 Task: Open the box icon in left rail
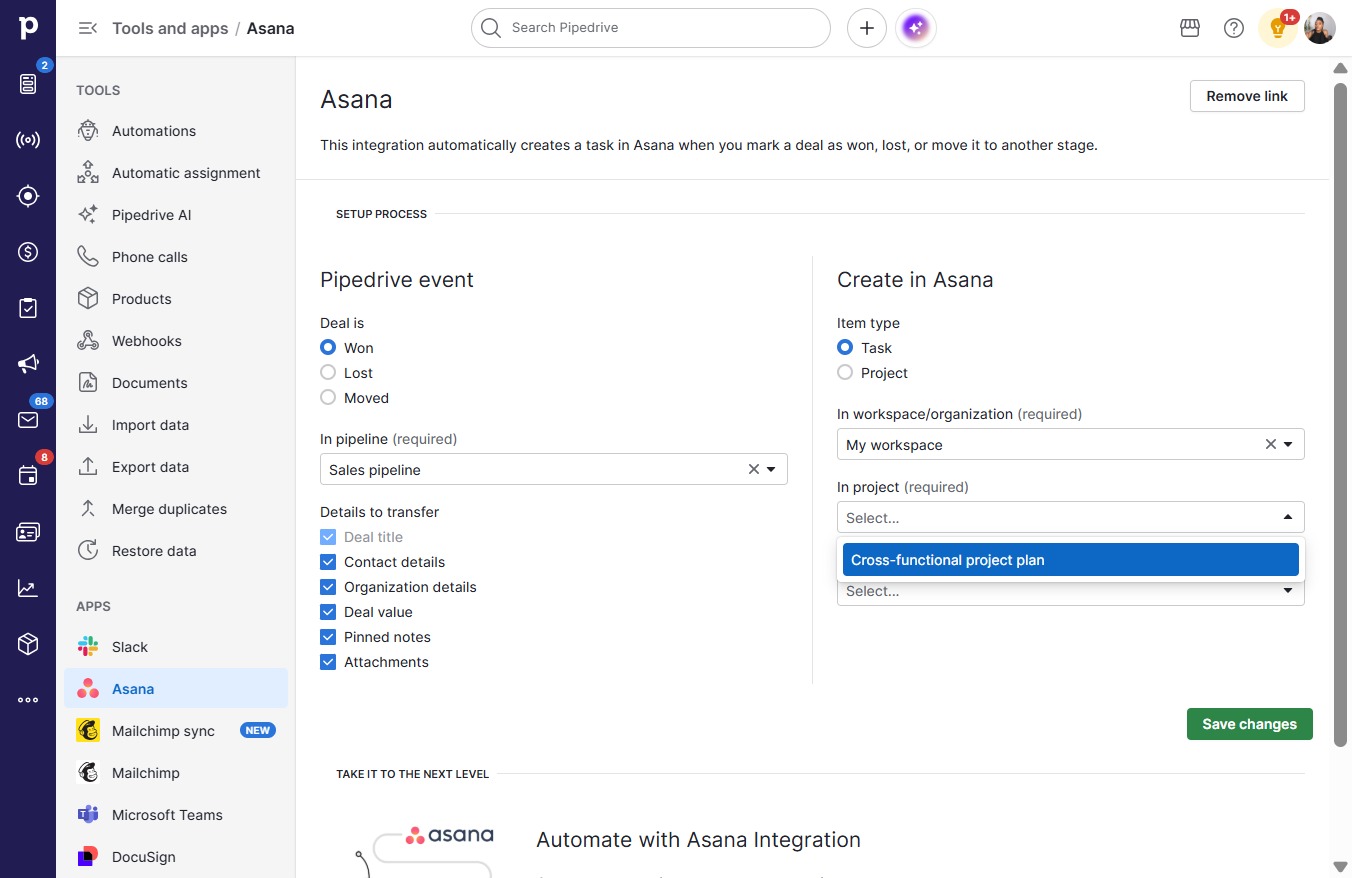coord(28,644)
